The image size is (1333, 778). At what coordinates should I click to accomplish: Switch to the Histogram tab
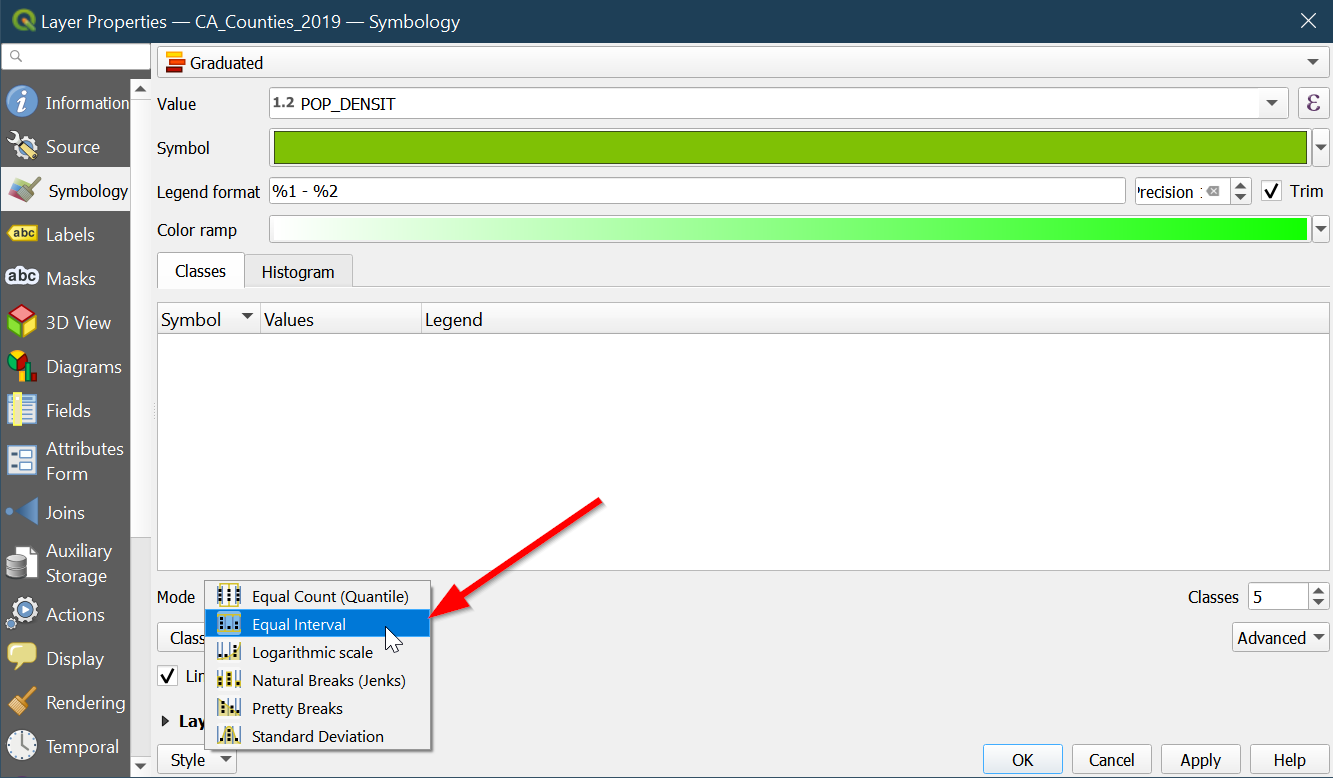298,271
